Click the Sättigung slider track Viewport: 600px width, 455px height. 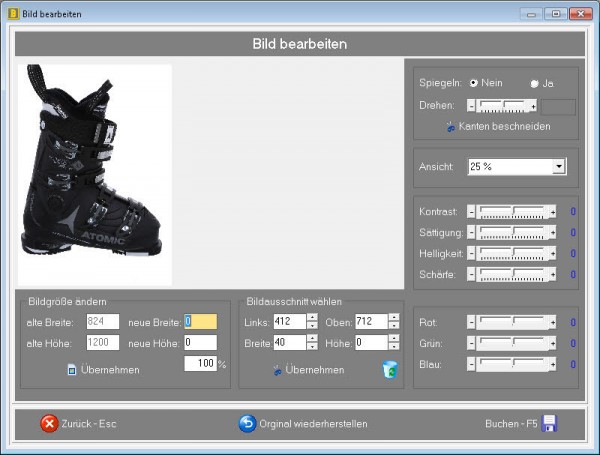(x=512, y=232)
